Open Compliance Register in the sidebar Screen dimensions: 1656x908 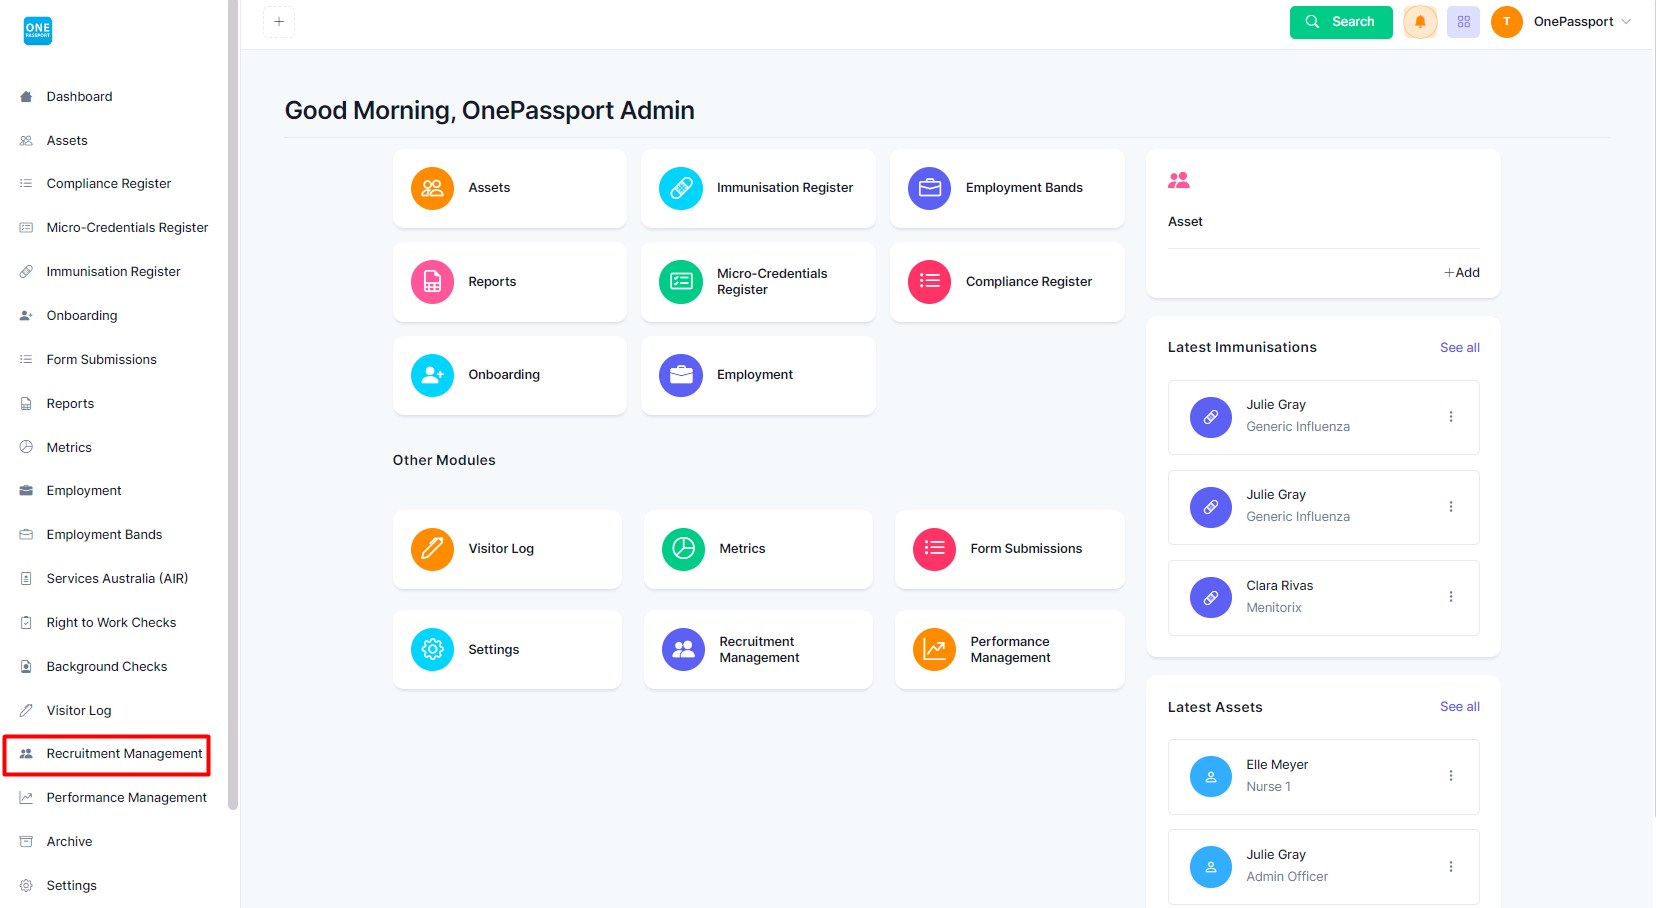tap(108, 184)
